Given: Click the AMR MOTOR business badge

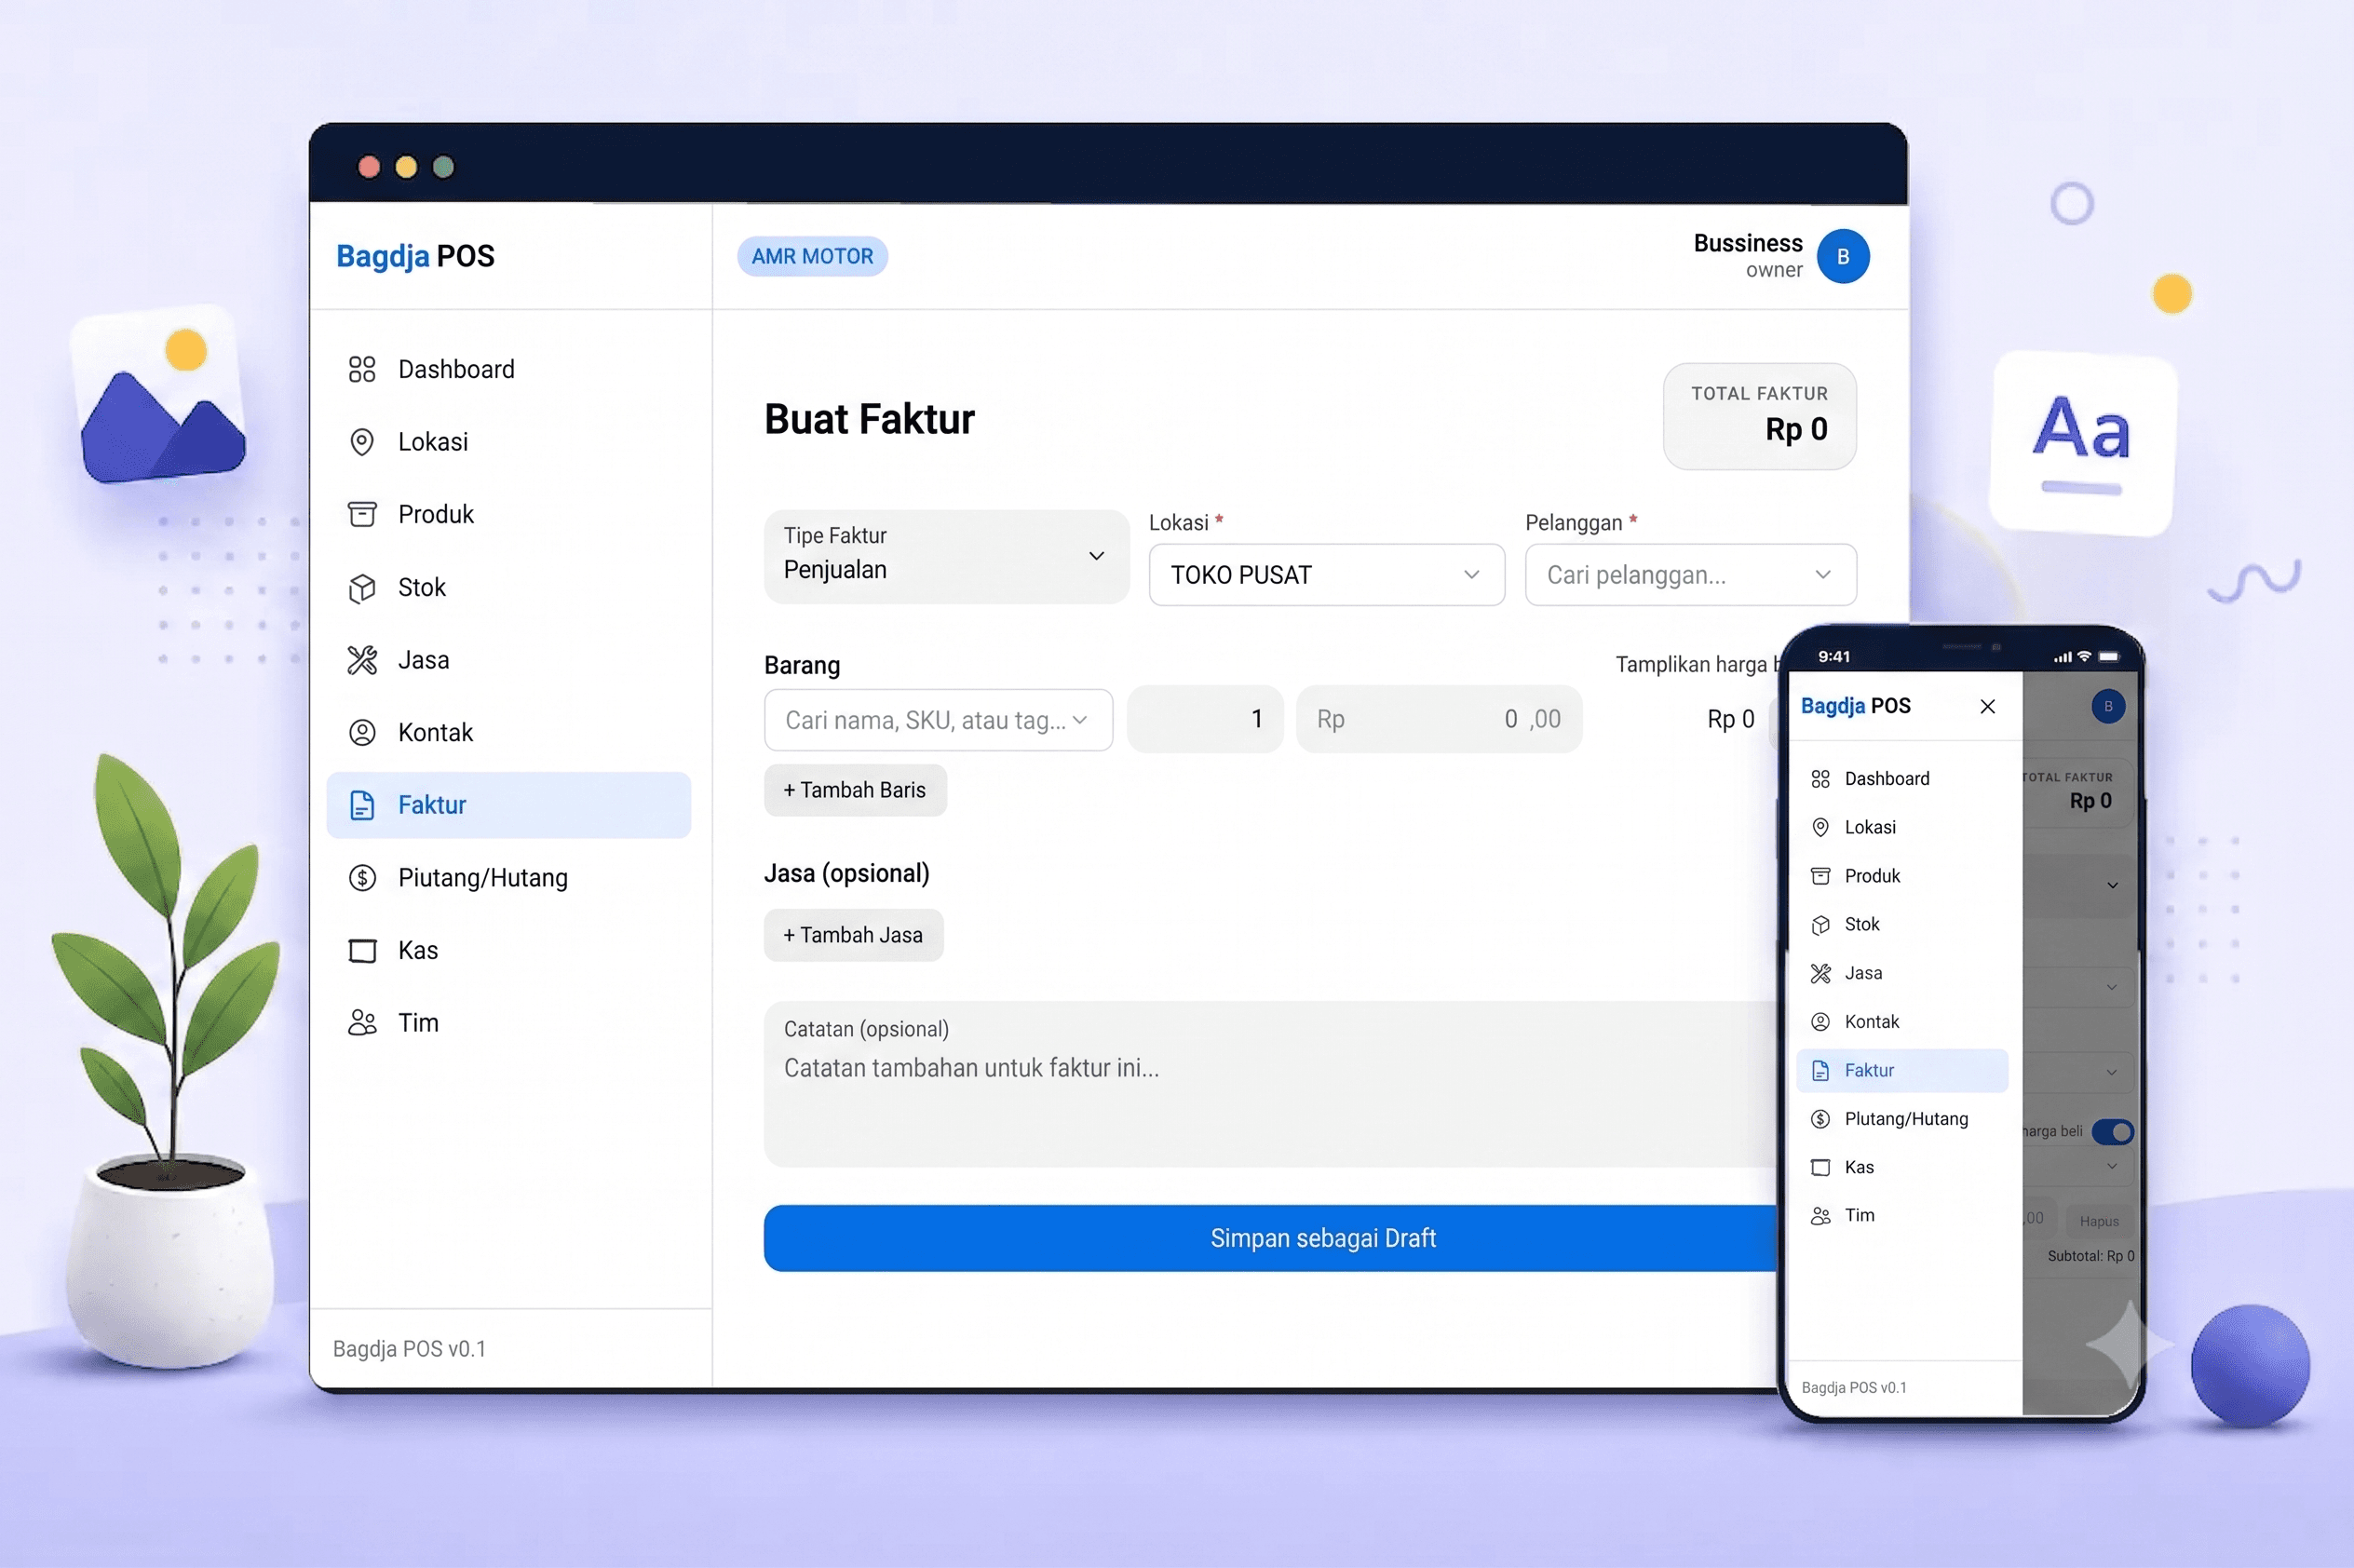Looking at the screenshot, I should pos(812,256).
